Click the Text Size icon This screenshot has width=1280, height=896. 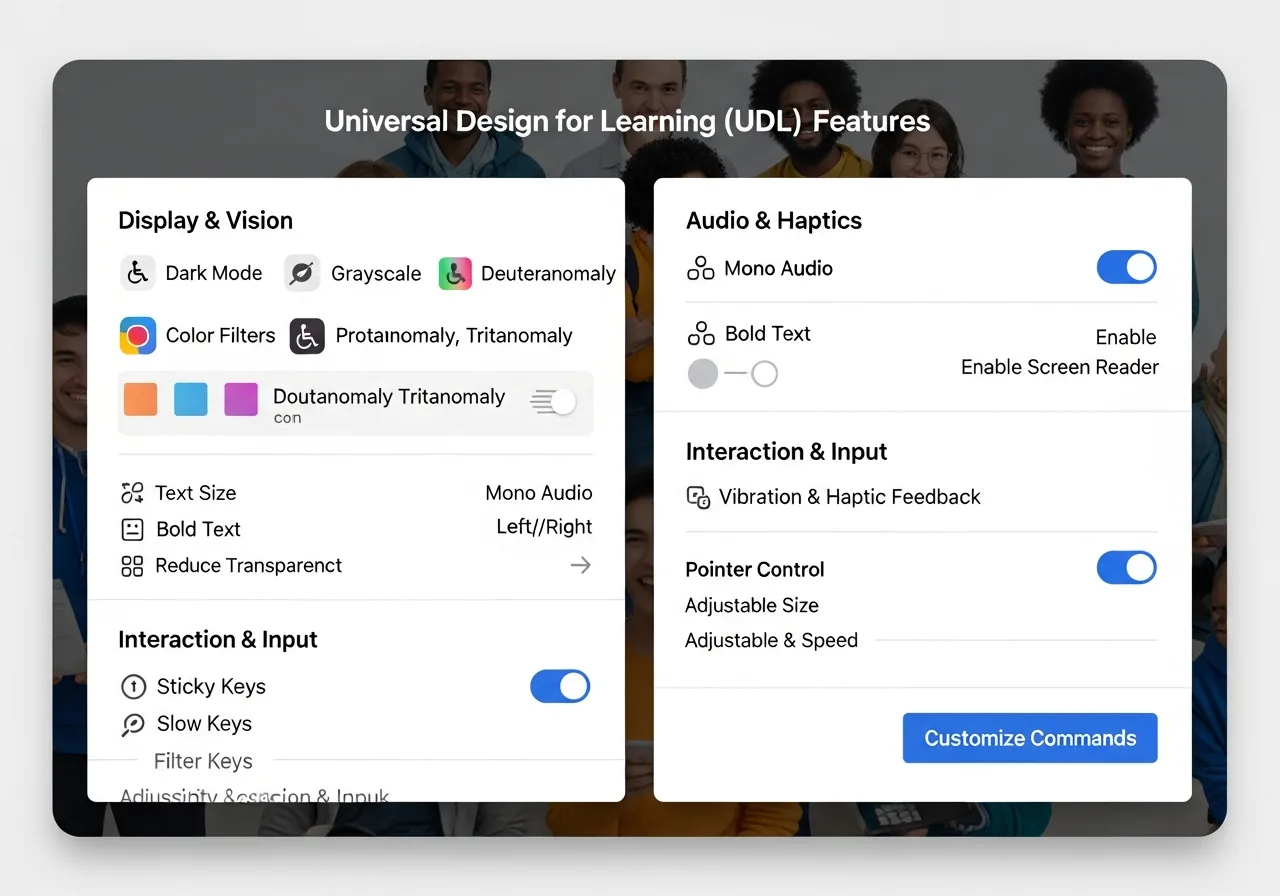[132, 493]
